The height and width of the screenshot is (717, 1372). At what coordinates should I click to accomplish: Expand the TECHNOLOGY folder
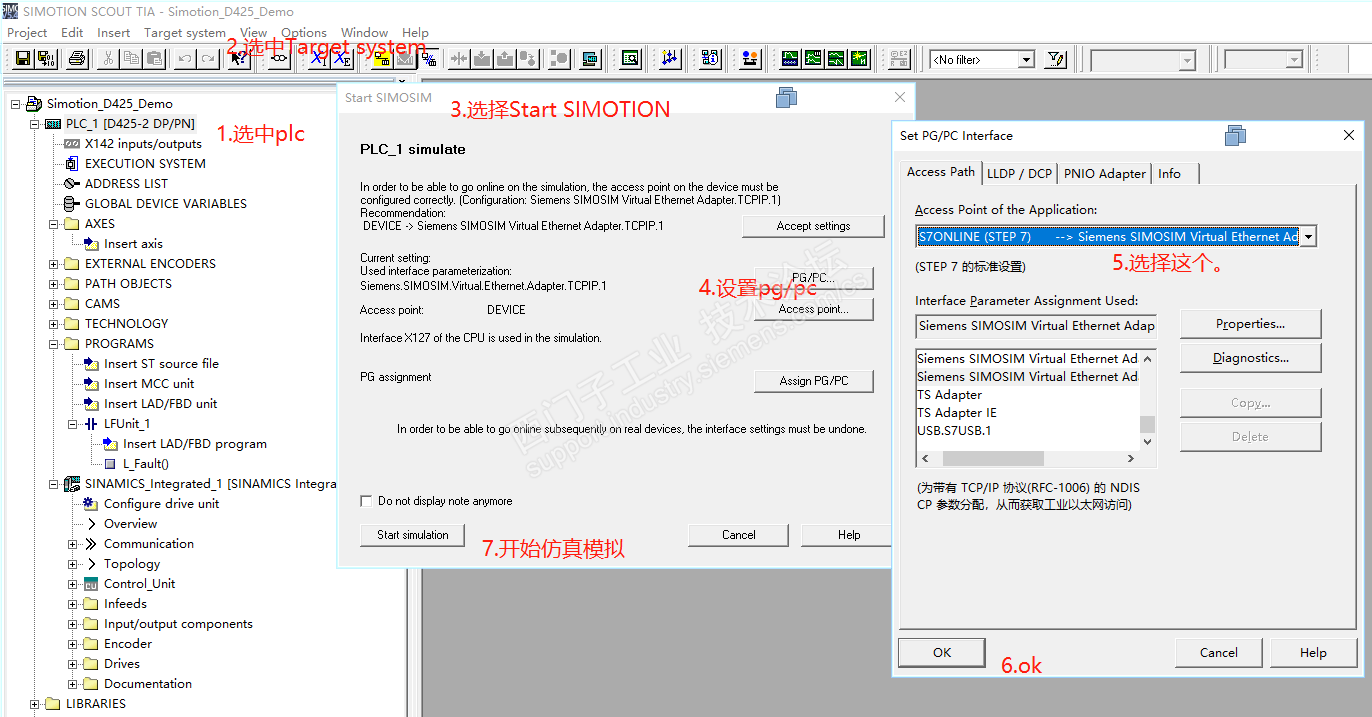point(53,324)
